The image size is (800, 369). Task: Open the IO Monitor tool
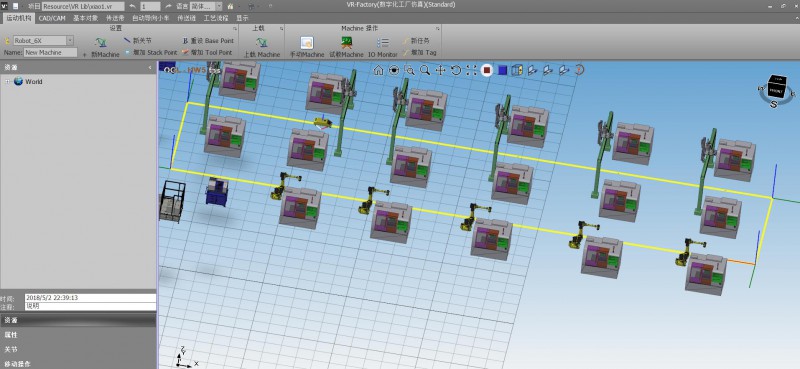383,47
